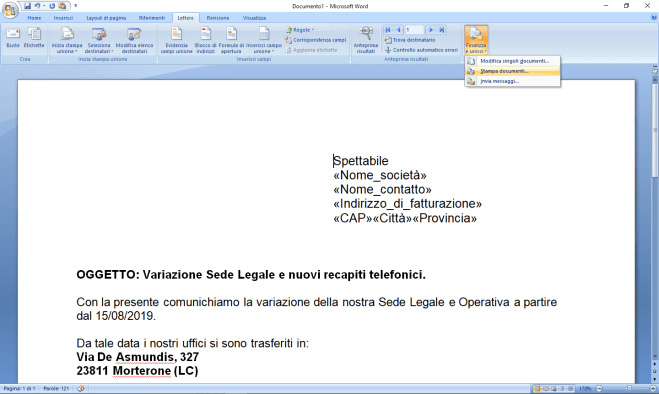Image resolution: width=659 pixels, height=394 pixels.
Task: Click the record number field
Action: (x=414, y=30)
